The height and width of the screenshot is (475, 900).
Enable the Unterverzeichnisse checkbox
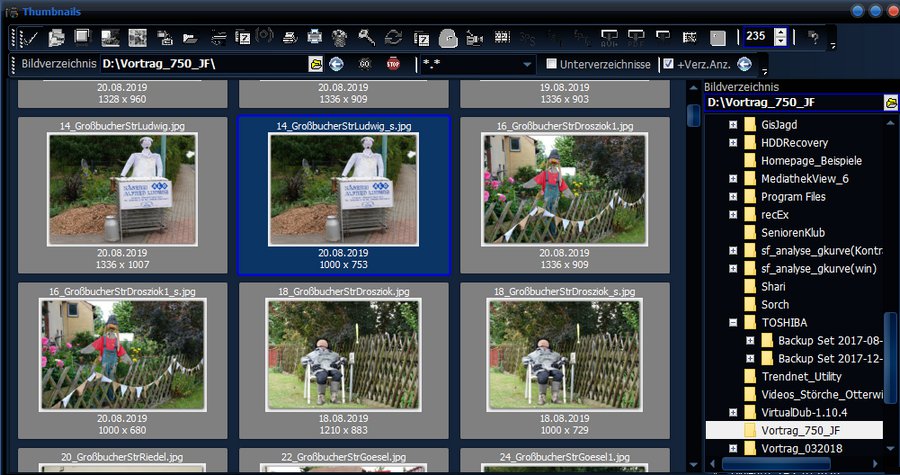(551, 64)
